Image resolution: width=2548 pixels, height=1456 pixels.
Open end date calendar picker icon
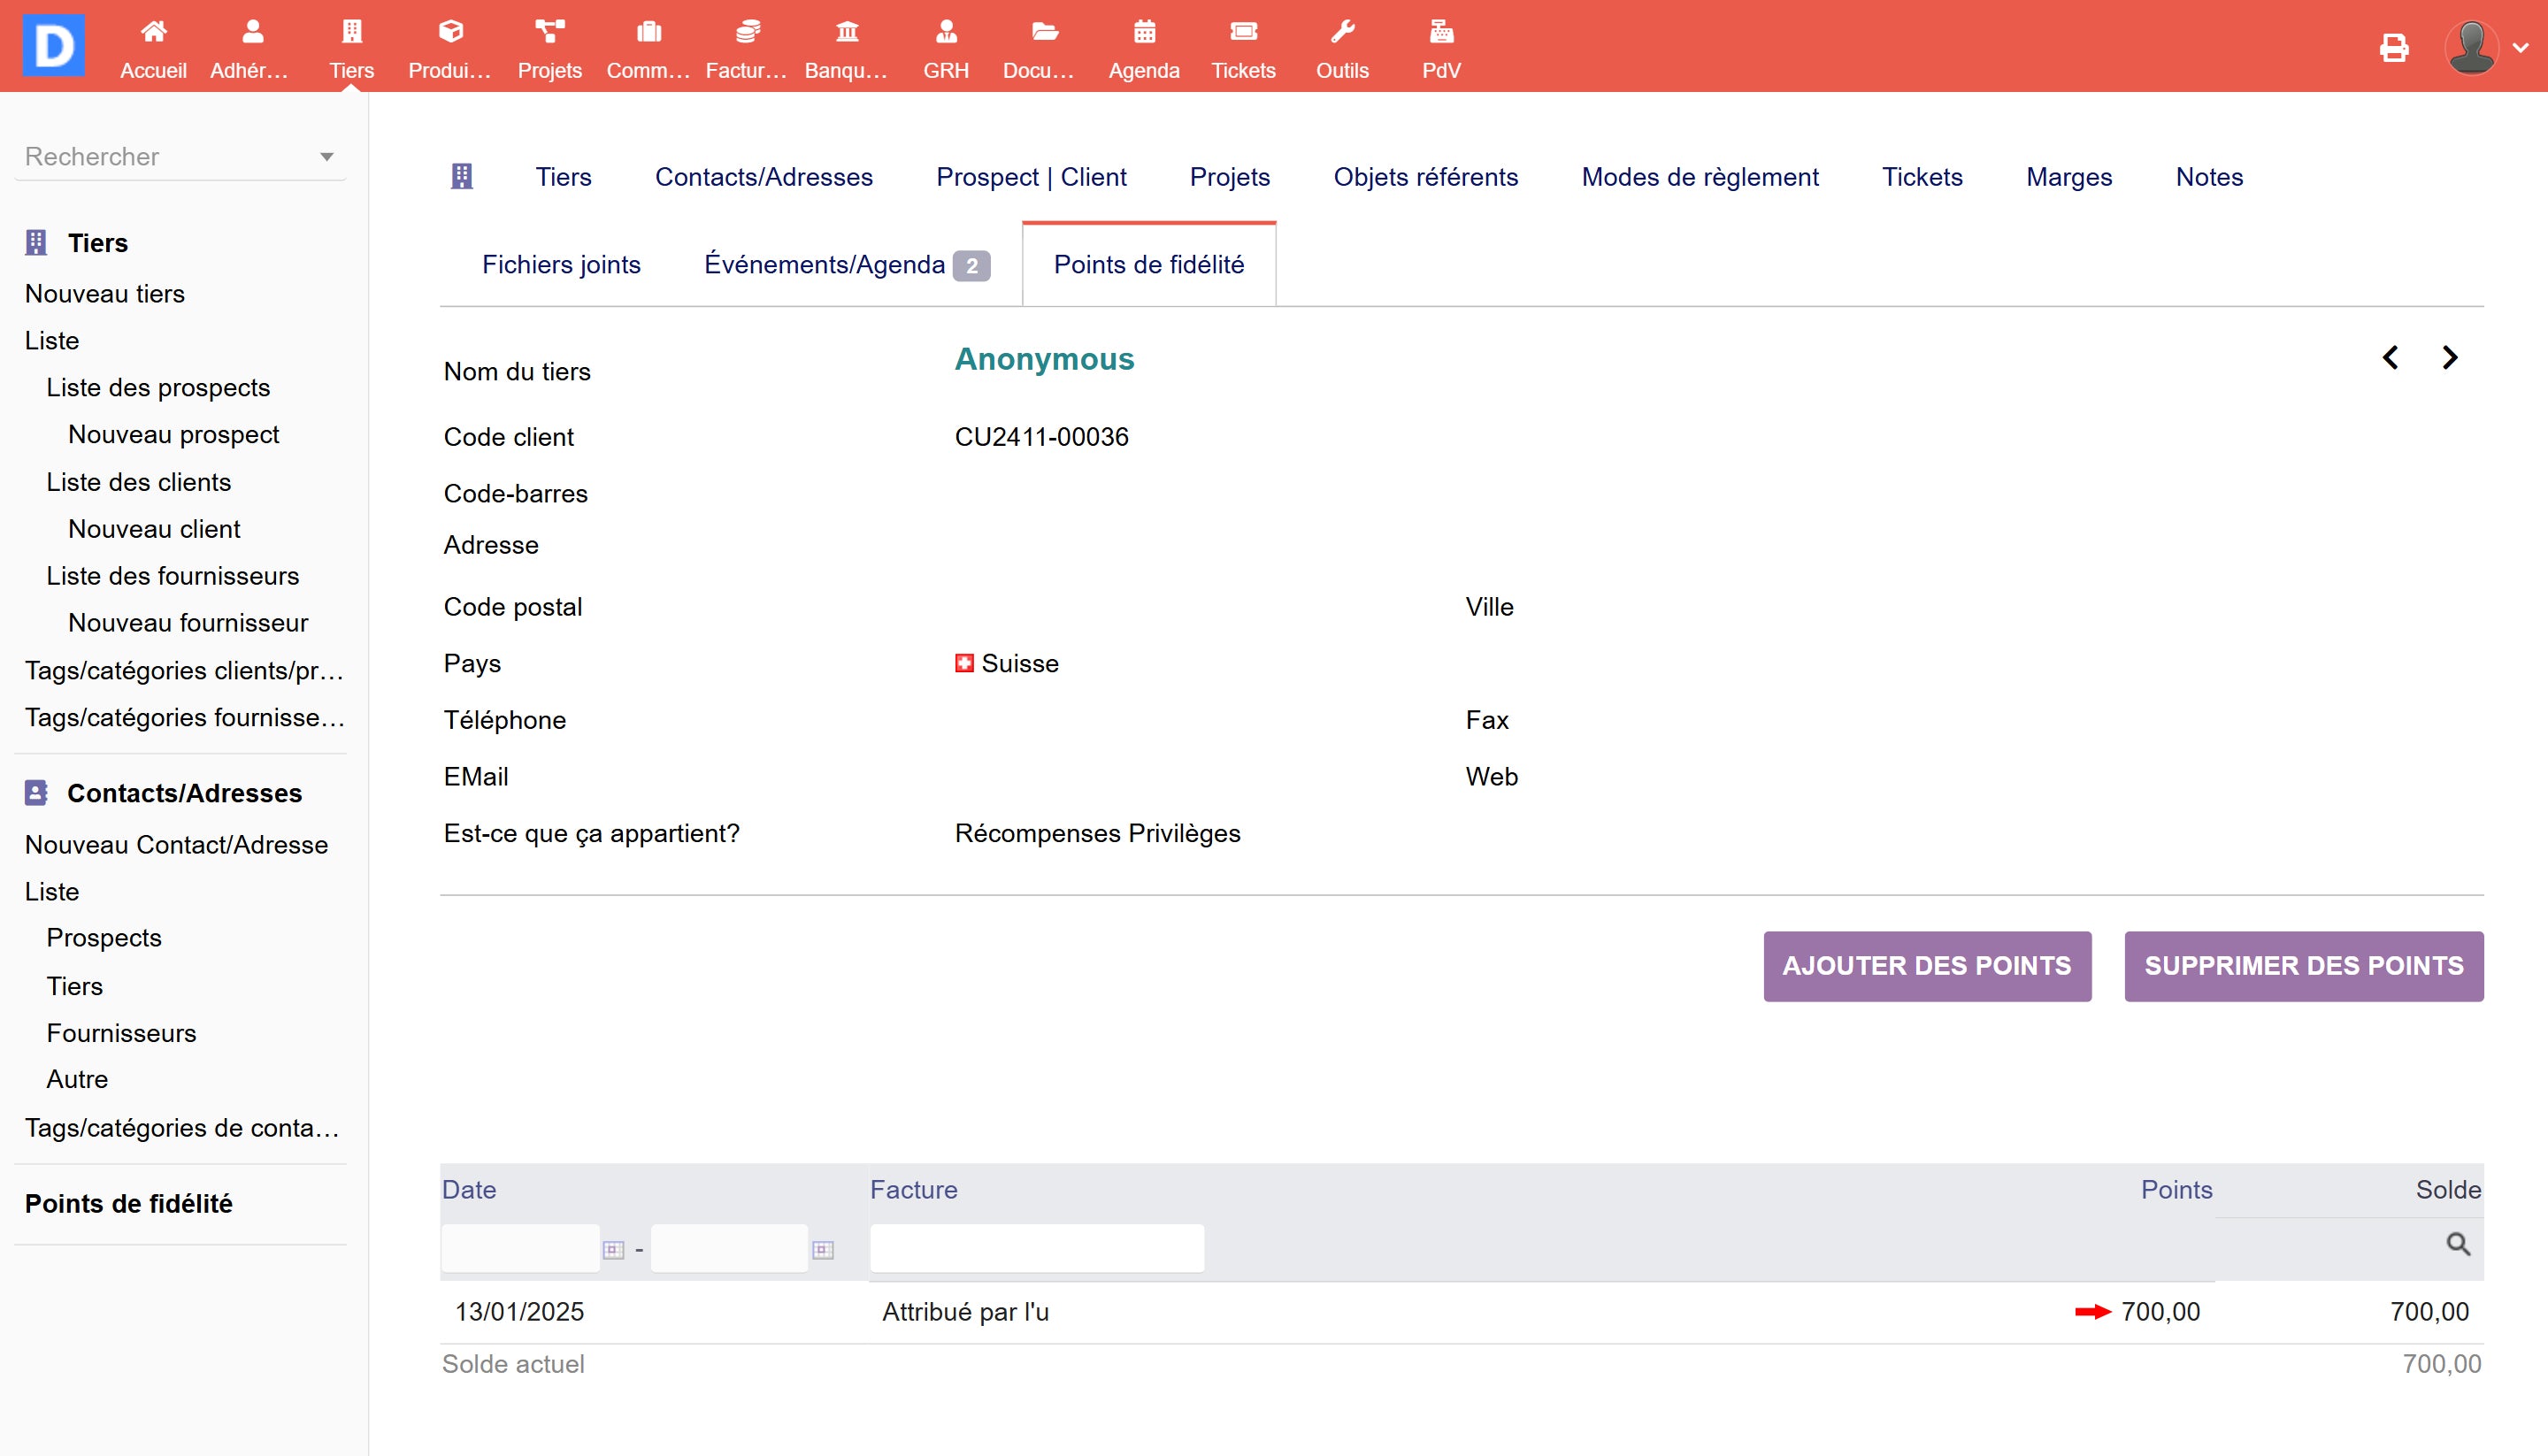[x=823, y=1250]
